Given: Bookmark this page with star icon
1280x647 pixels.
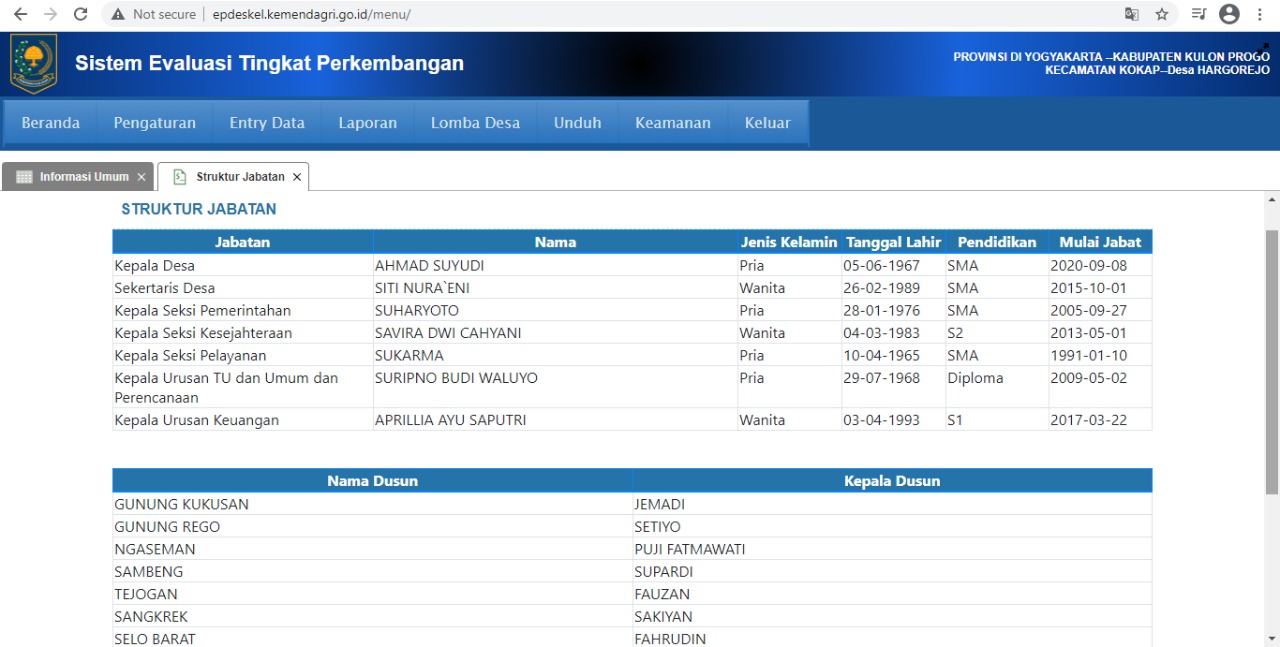Looking at the screenshot, I should coord(1162,15).
